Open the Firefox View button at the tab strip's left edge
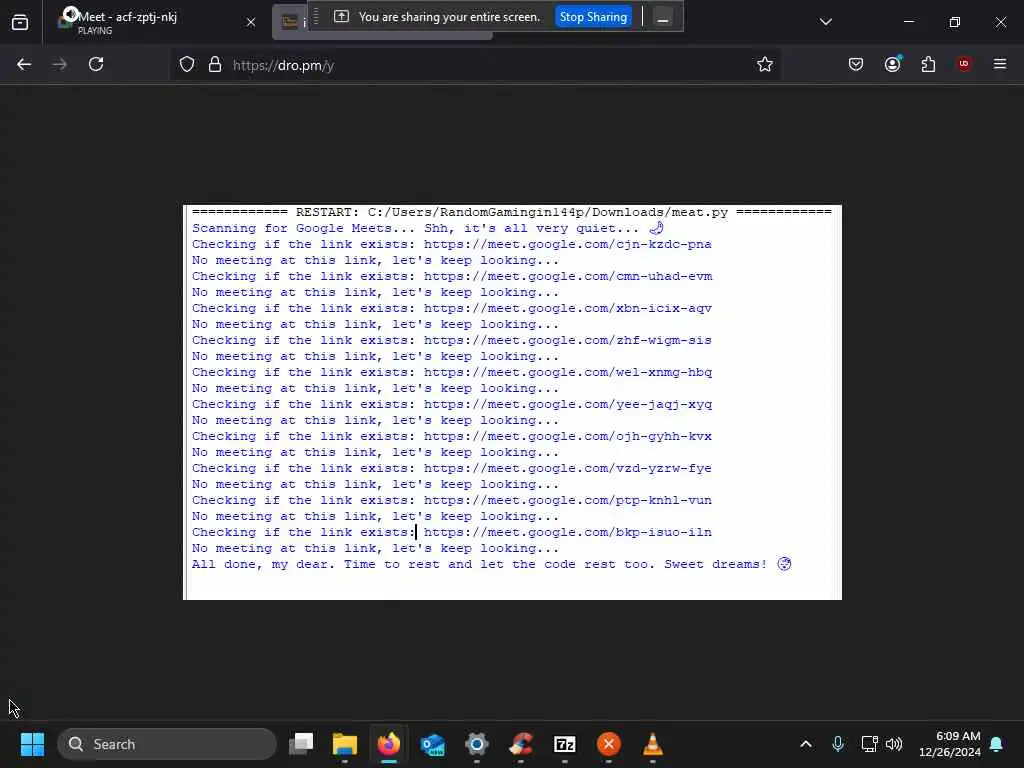 click(20, 22)
